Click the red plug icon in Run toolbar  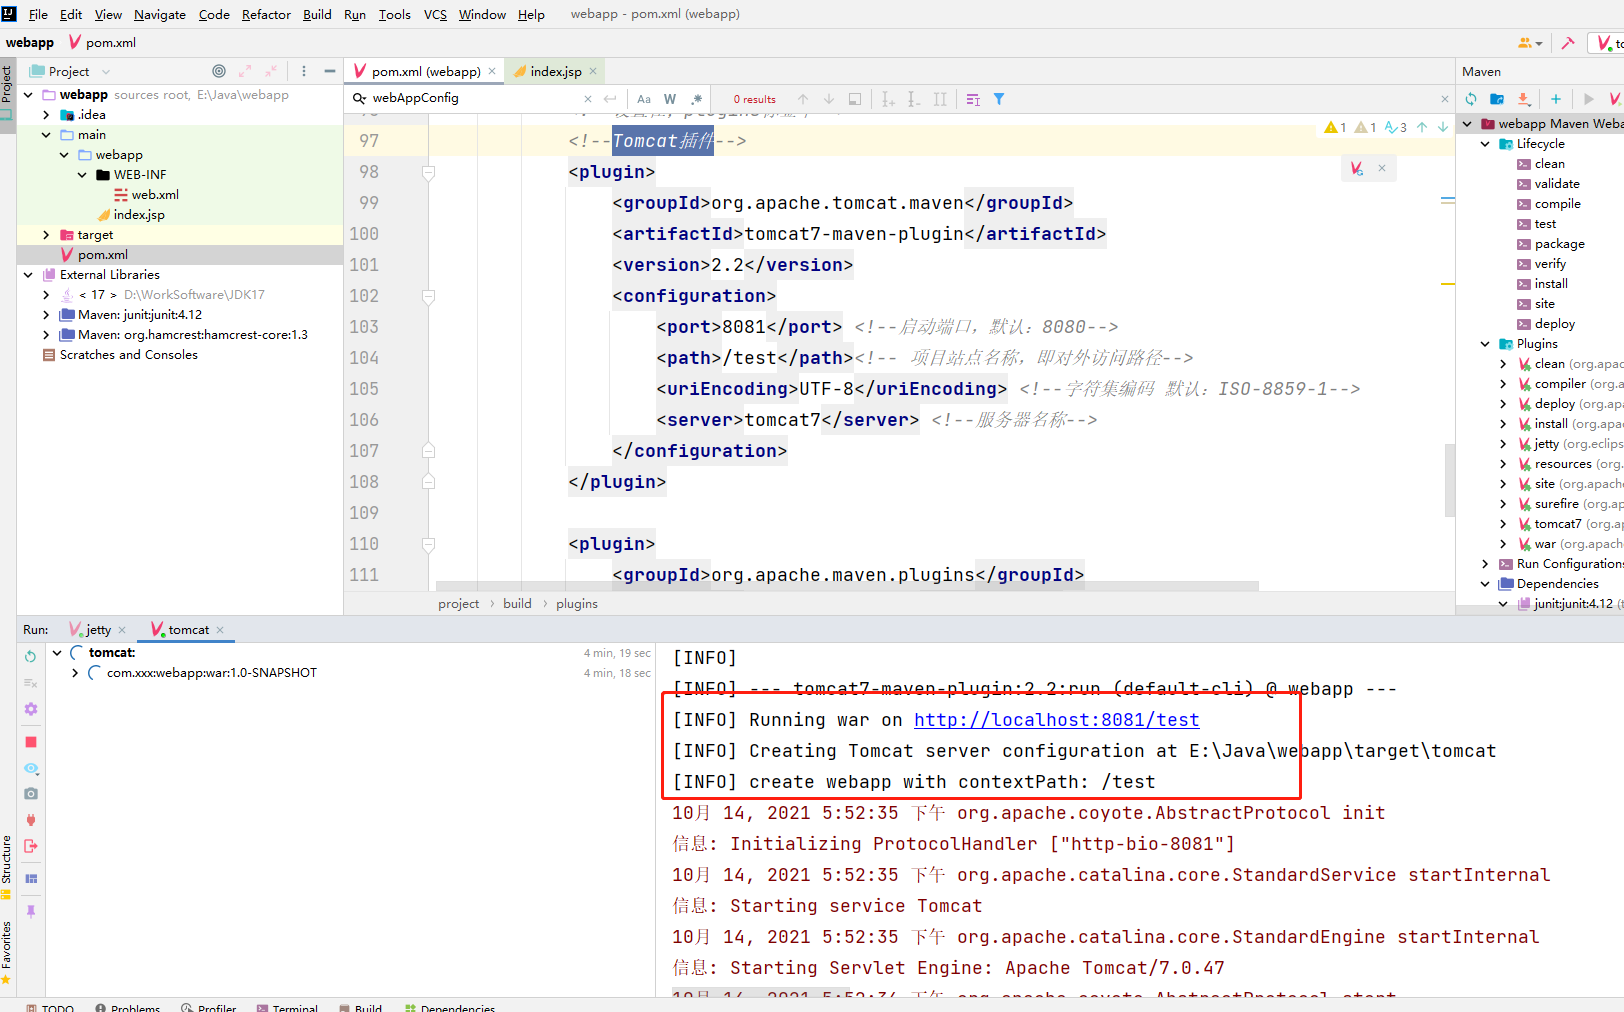[x=31, y=820]
